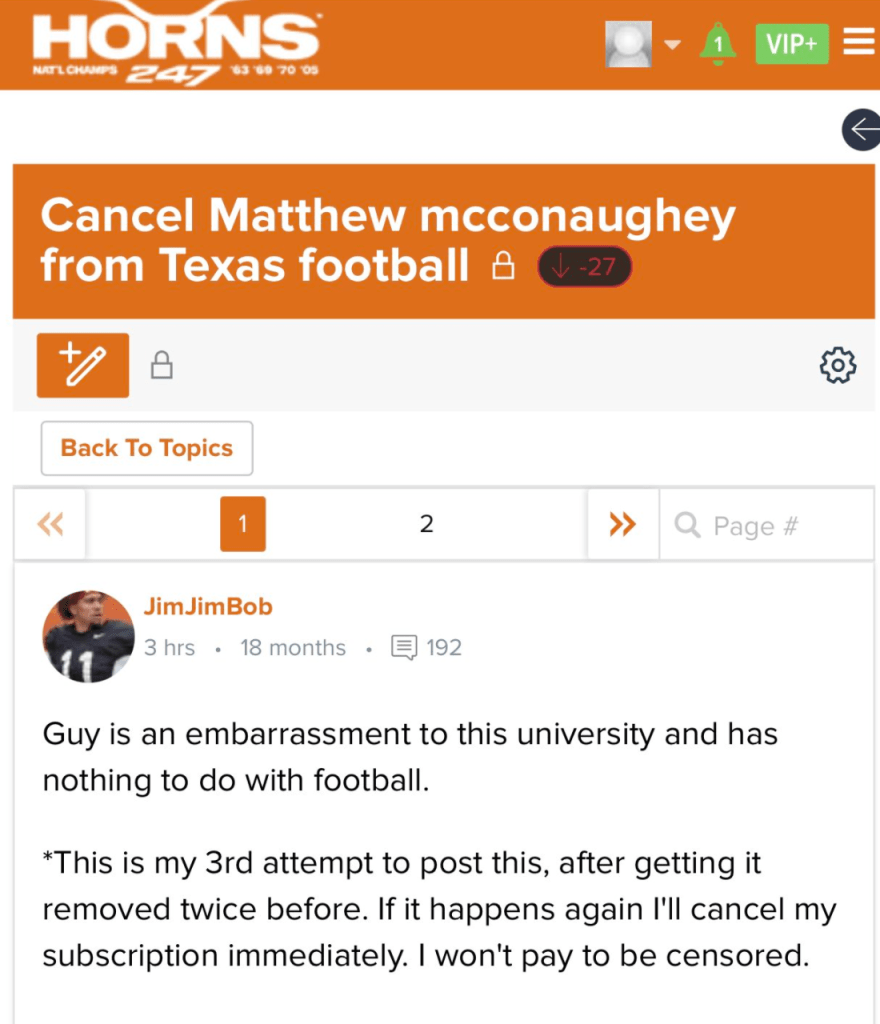Viewport: 880px width, 1024px height.
Task: Click the green VIP+ badge
Action: click(x=791, y=44)
